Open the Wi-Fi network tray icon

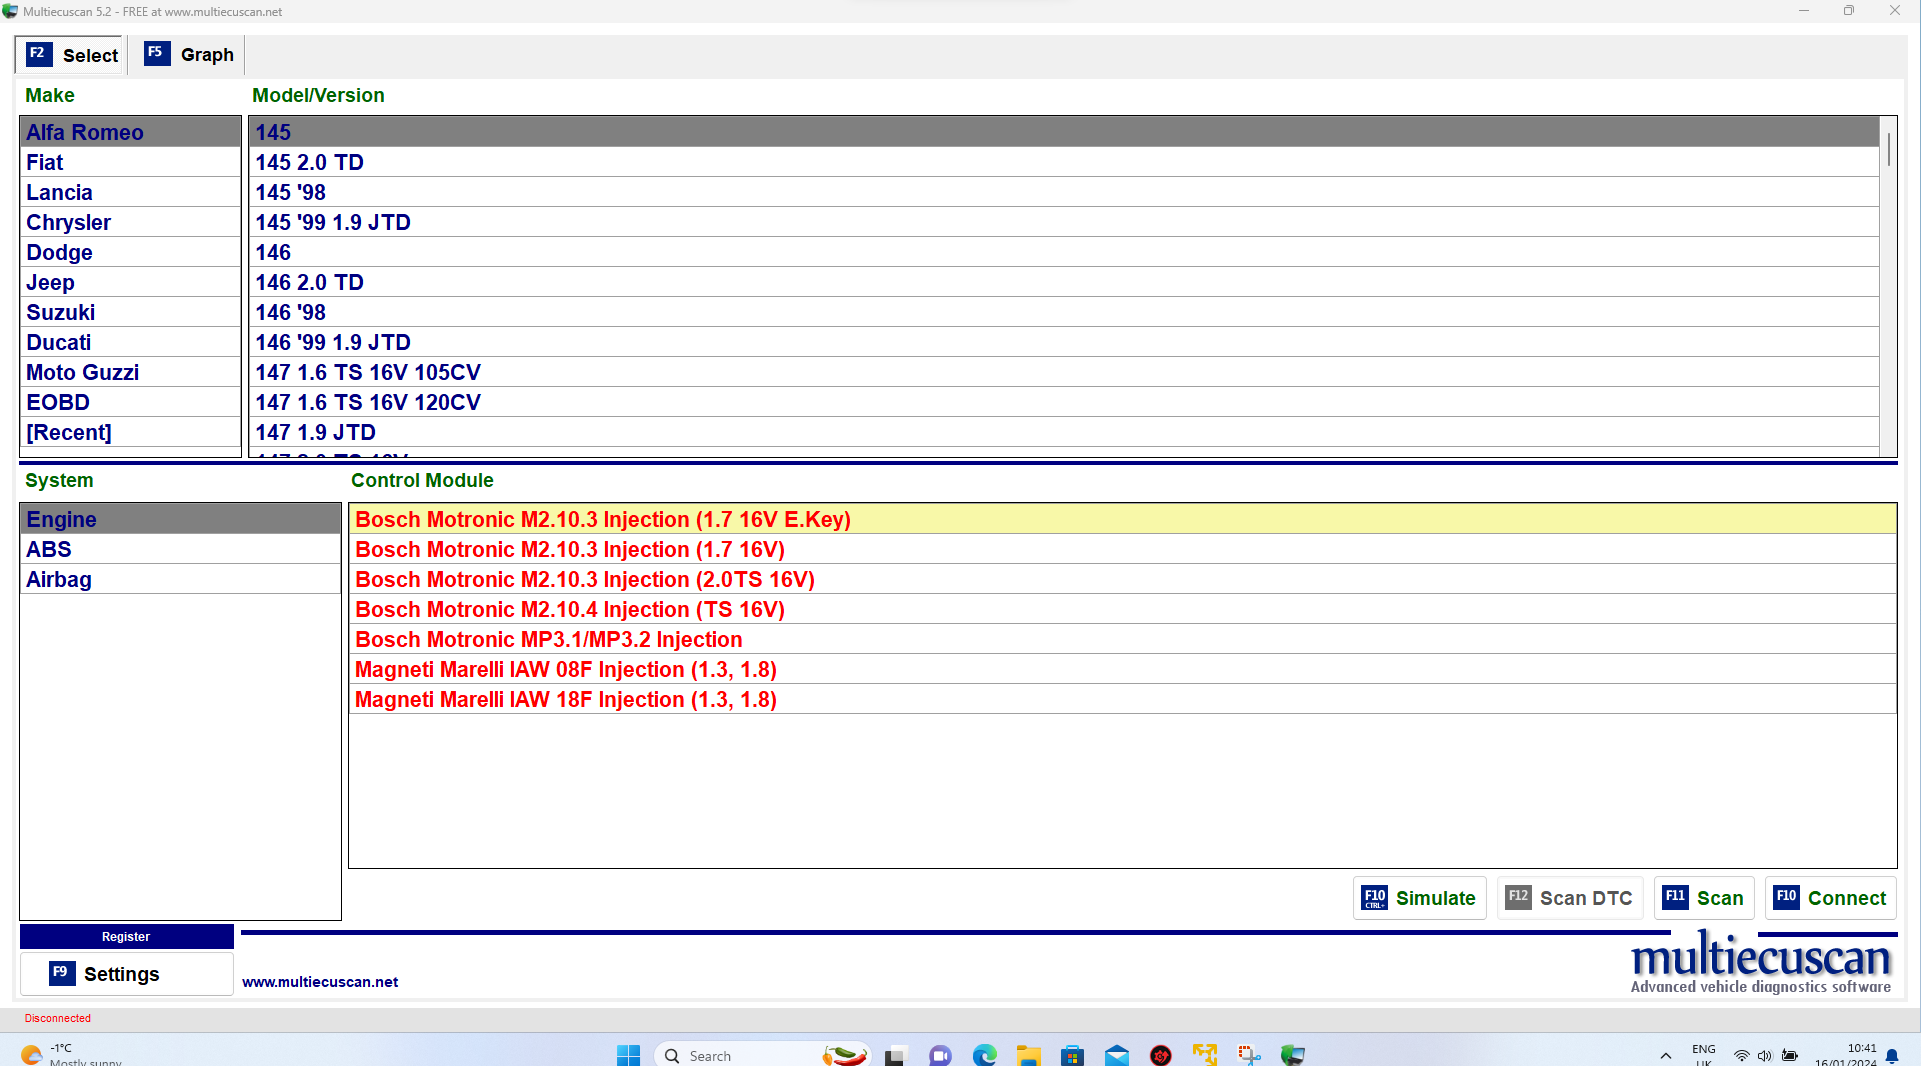[1742, 1056]
